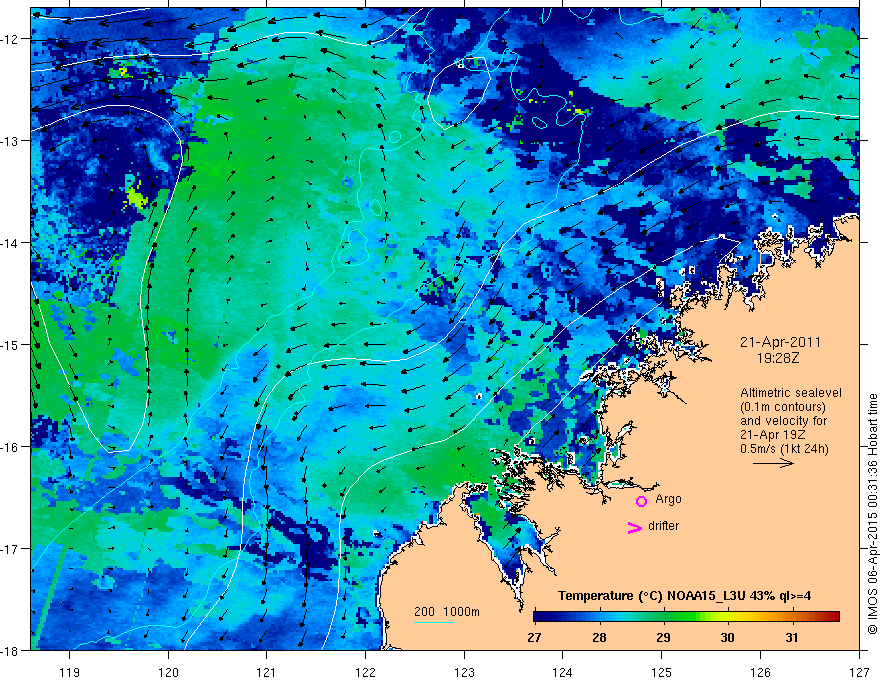The image size is (880, 680).
Task: Click the '29' color bar tick label
Action: coord(663,638)
